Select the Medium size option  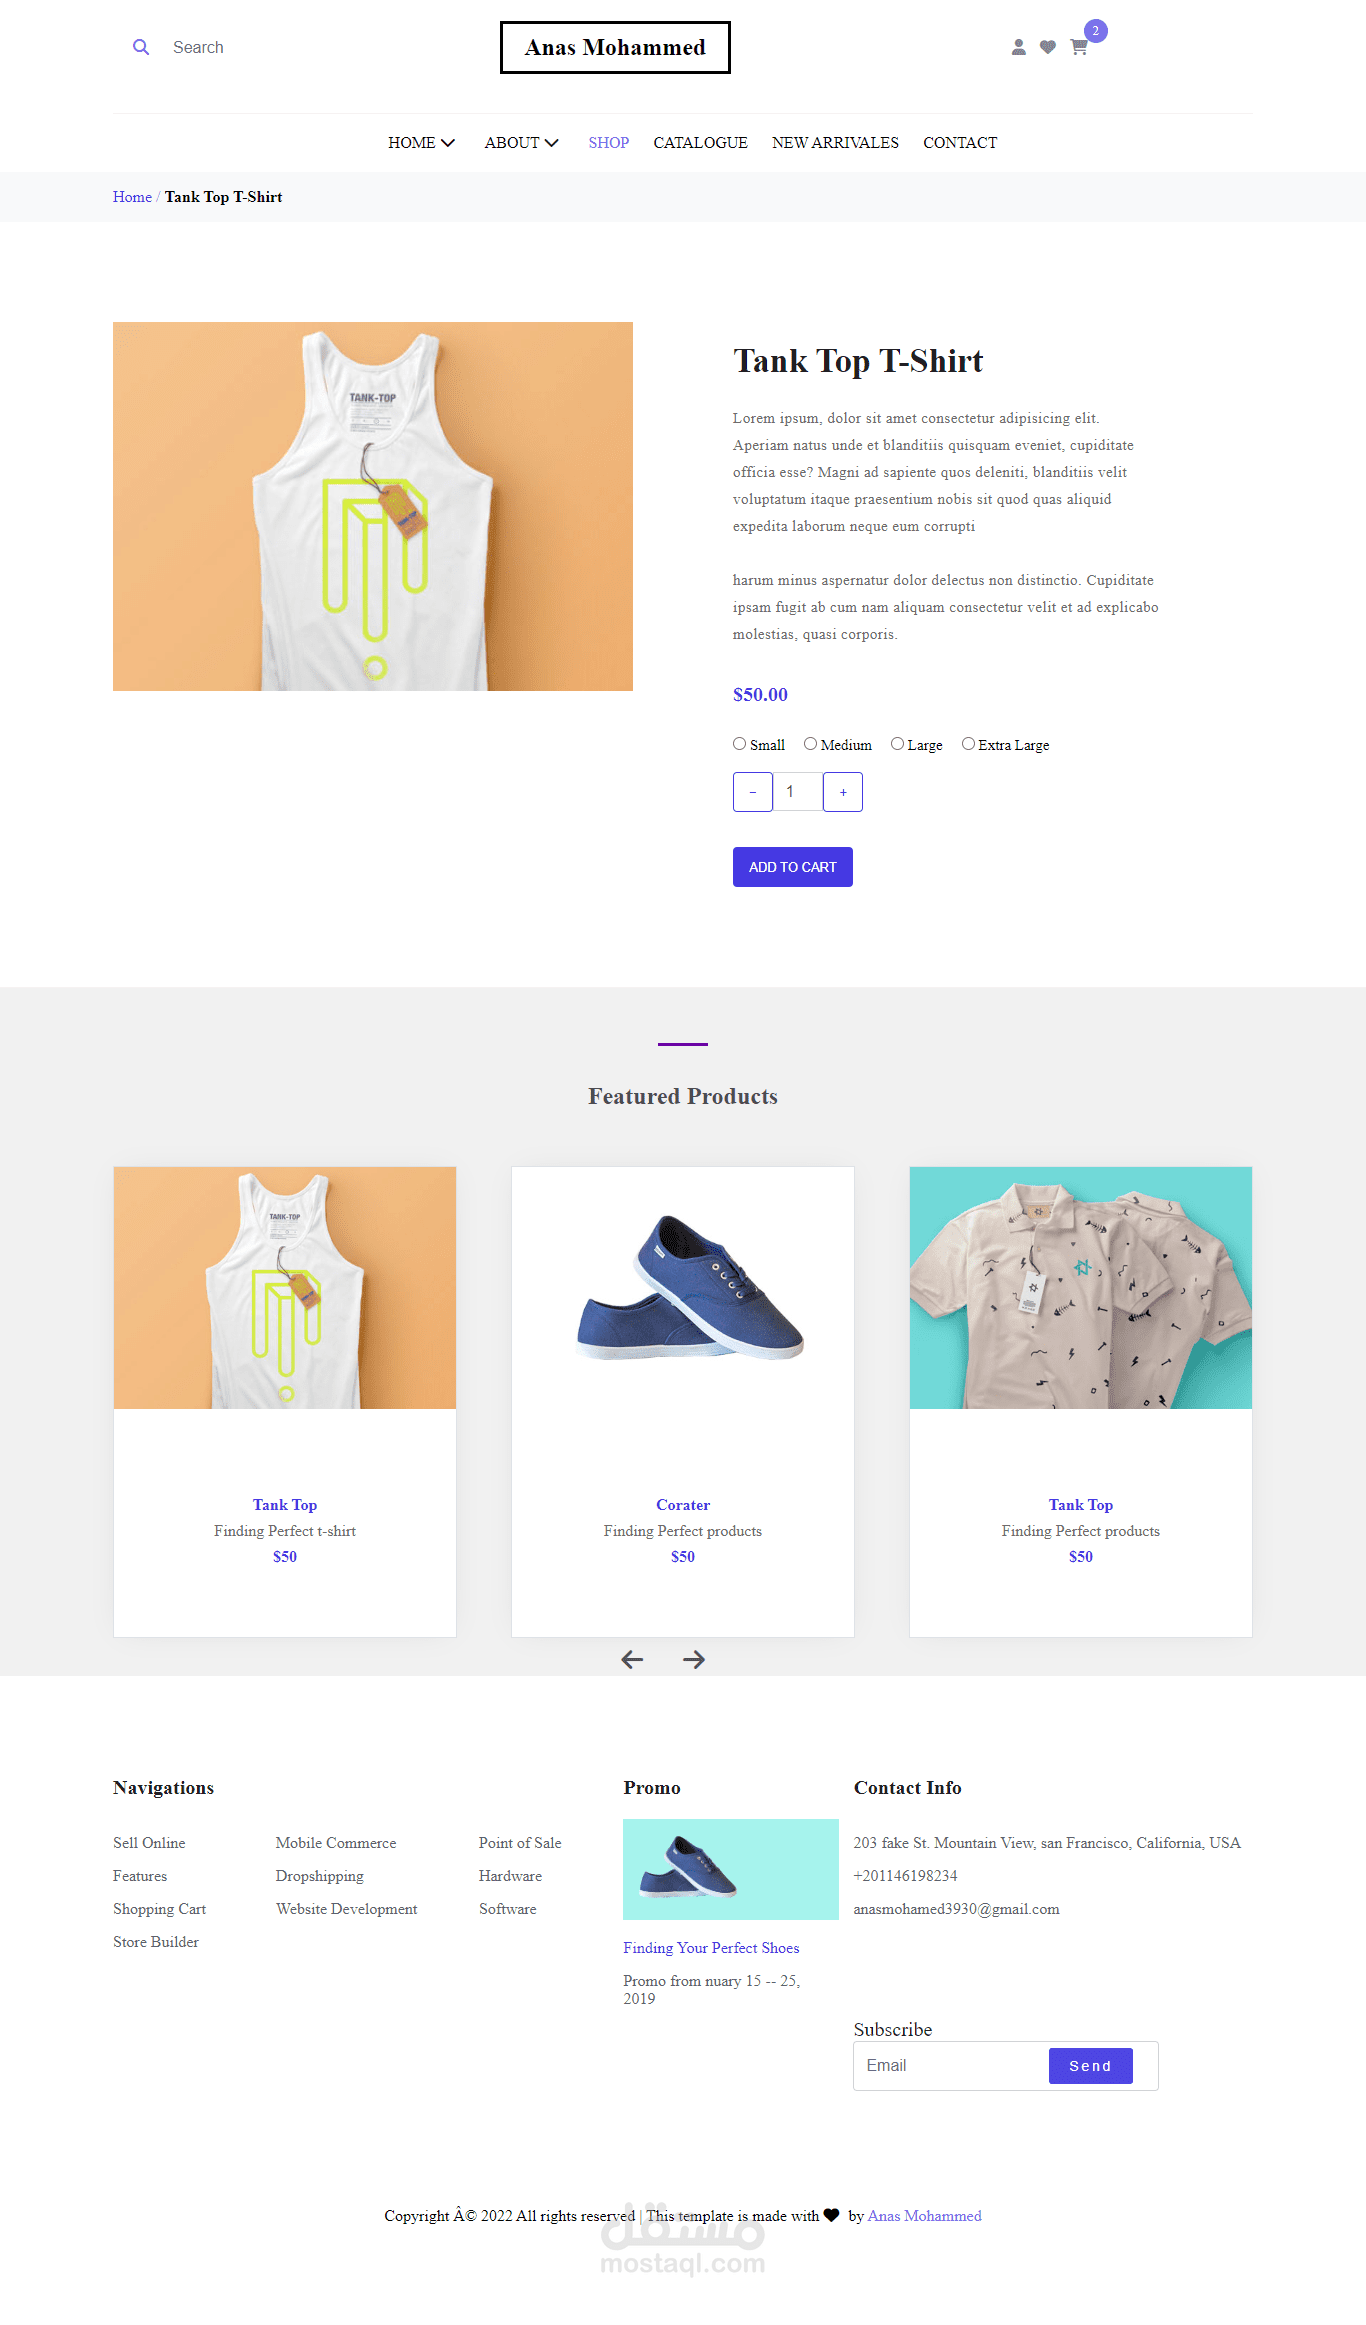(811, 744)
